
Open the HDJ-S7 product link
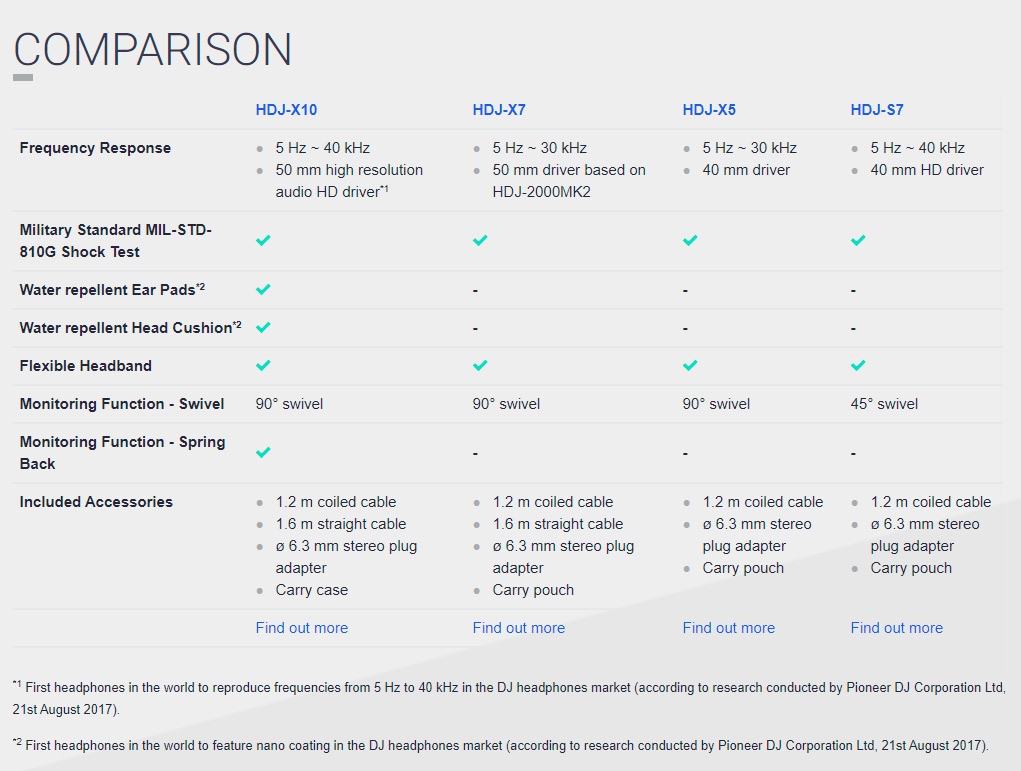(x=877, y=110)
